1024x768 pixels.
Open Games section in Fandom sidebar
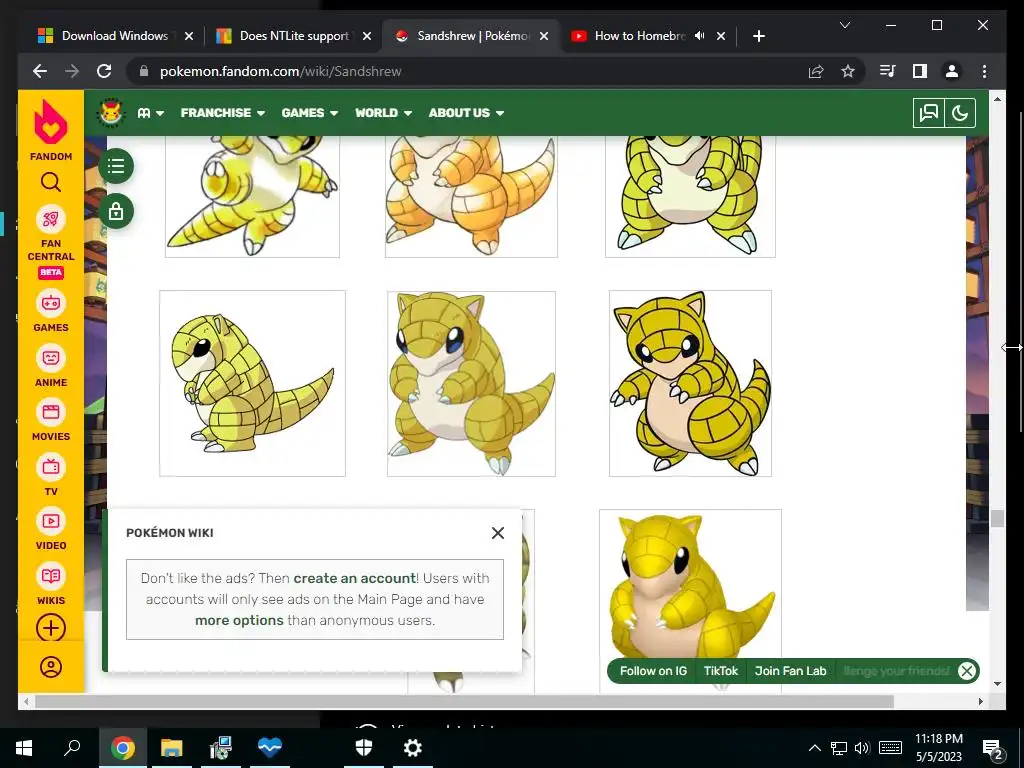[51, 312]
